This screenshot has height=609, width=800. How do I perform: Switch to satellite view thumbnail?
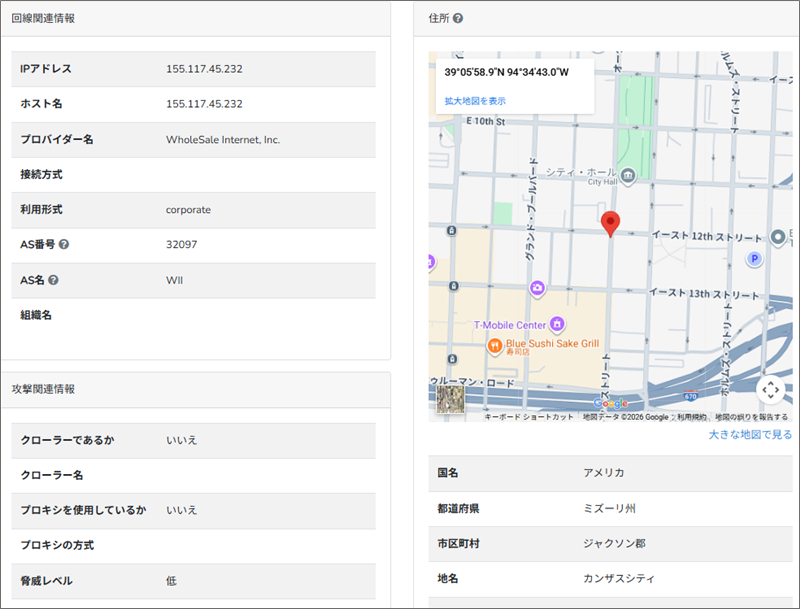click(451, 399)
